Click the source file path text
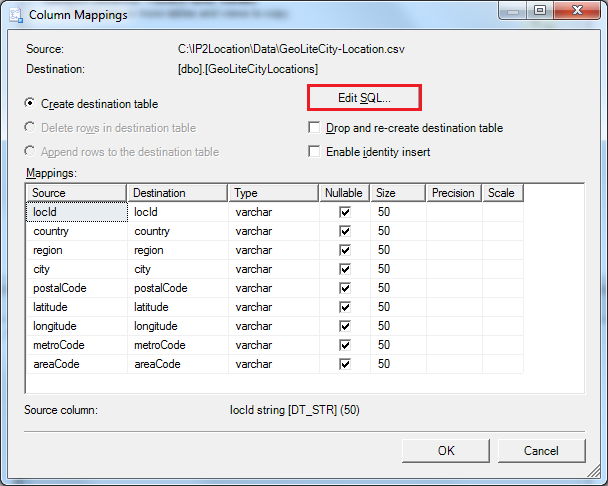This screenshot has height=486, width=608. click(x=291, y=49)
